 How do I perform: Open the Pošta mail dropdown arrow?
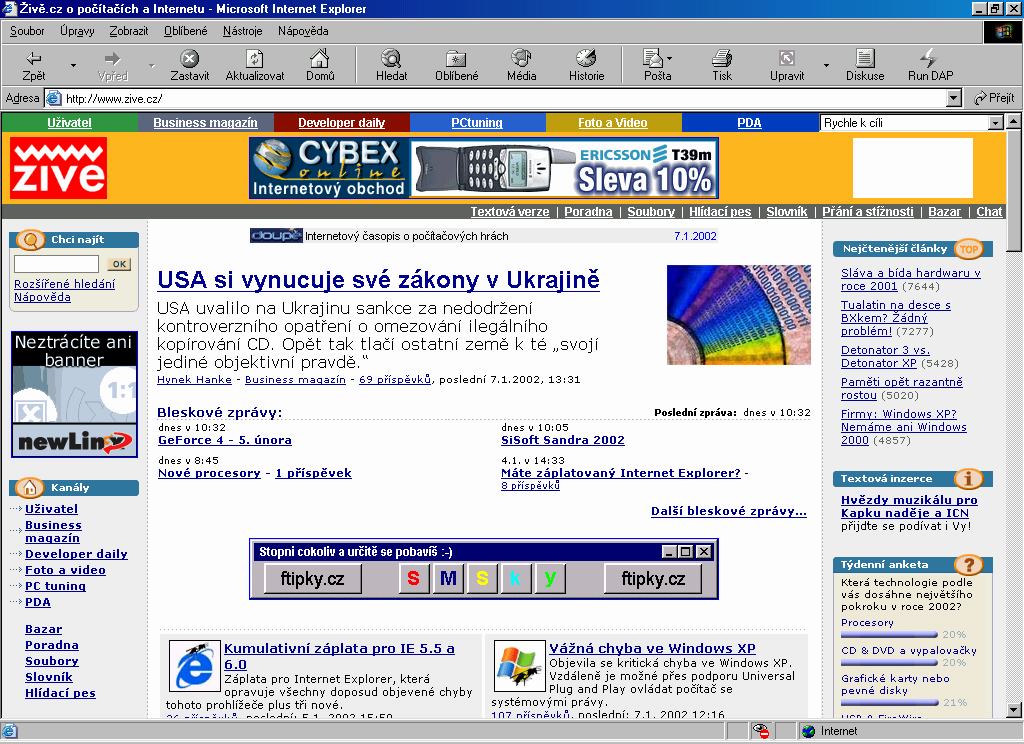coord(669,59)
